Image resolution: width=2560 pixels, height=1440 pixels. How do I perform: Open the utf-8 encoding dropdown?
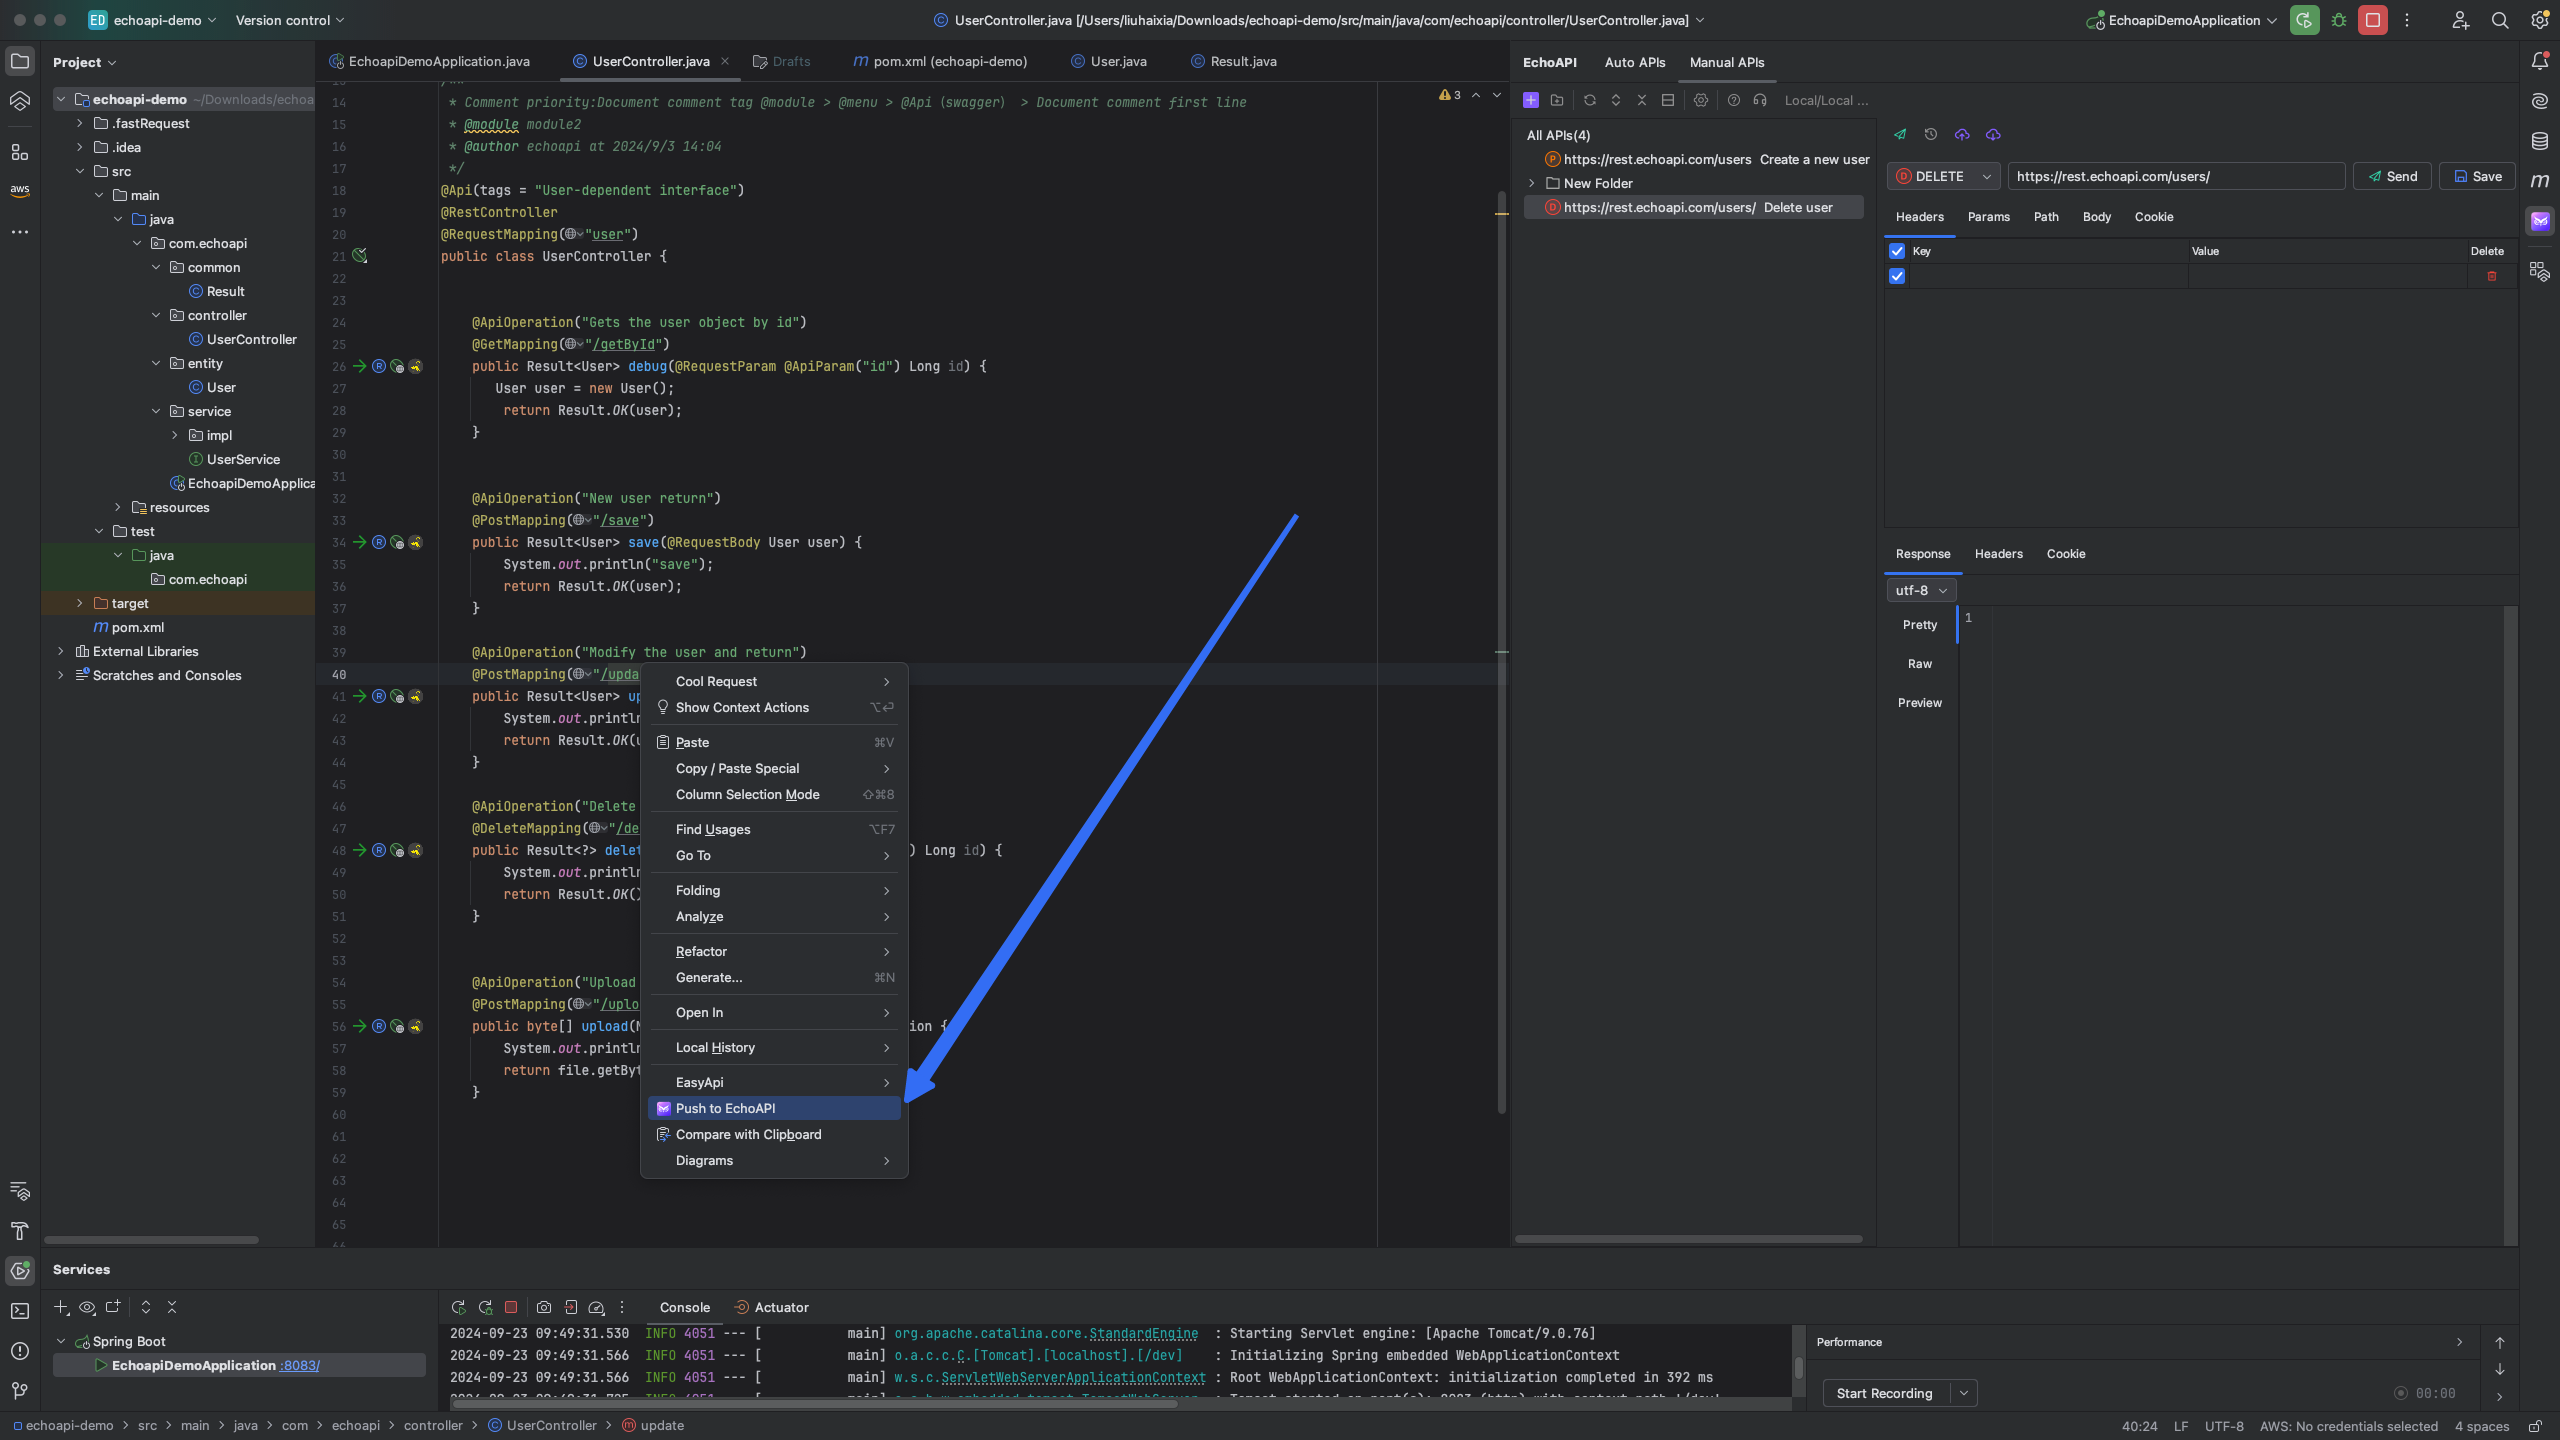pyautogui.click(x=1921, y=590)
